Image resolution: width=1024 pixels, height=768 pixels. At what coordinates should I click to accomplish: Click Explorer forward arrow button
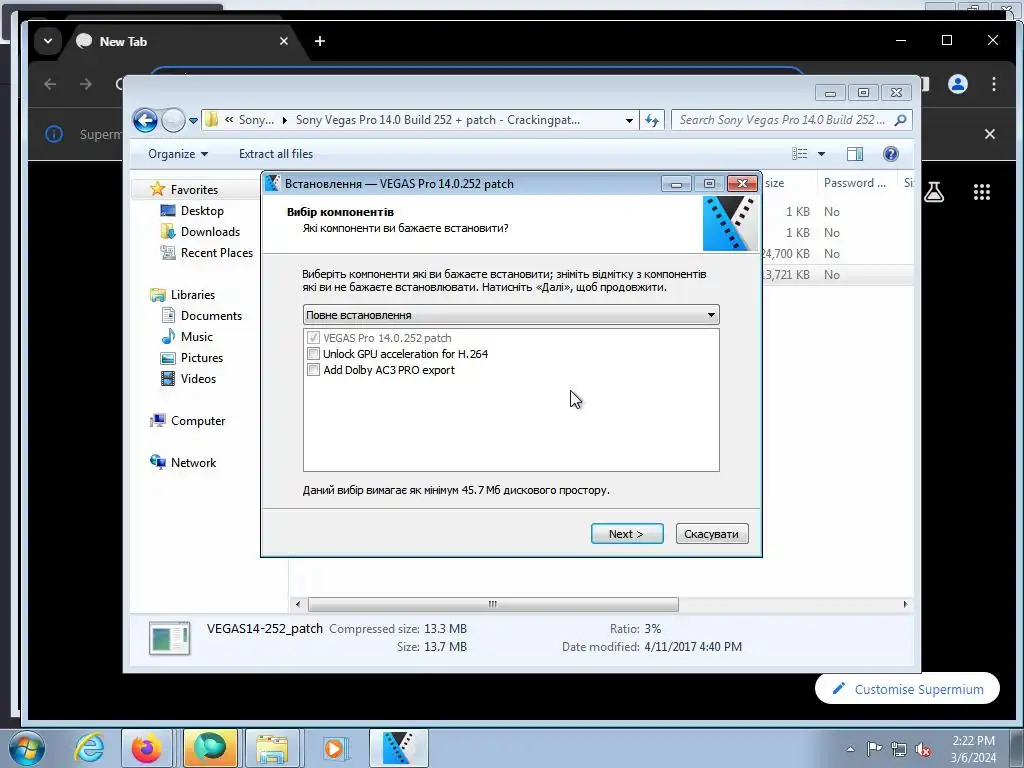(172, 120)
